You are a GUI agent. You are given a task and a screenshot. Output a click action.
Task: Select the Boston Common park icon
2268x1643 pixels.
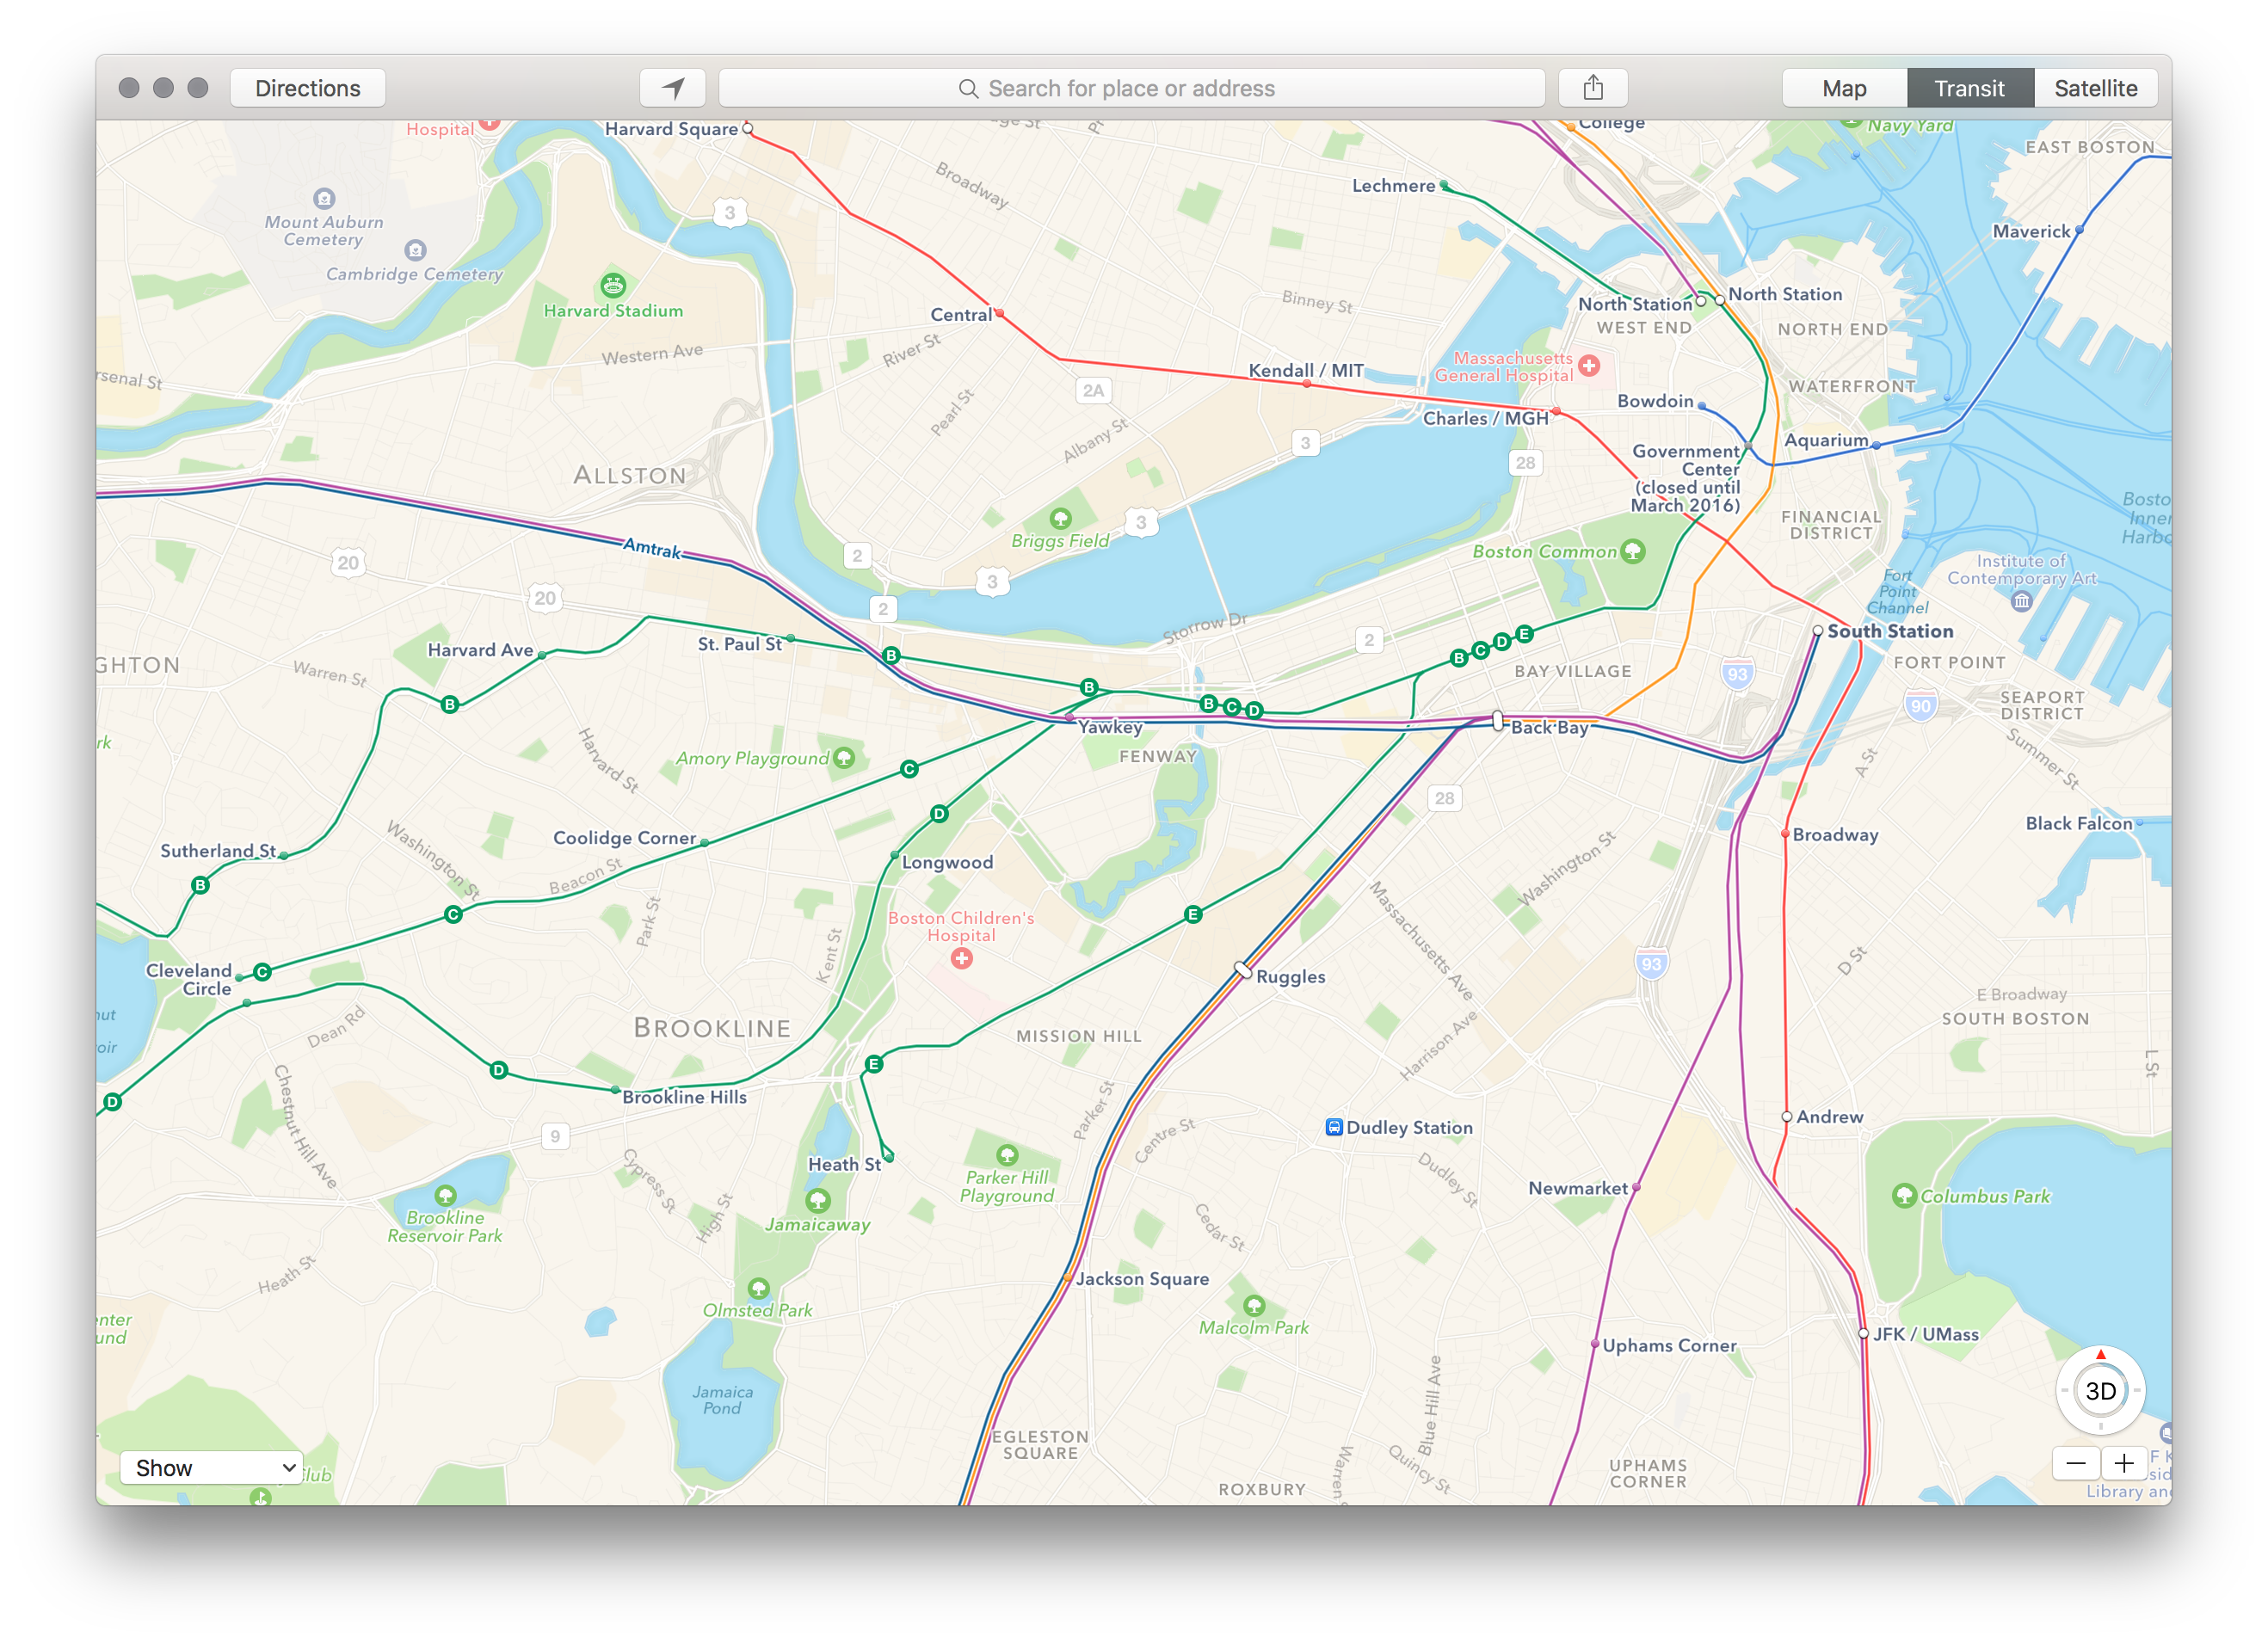[x=1632, y=551]
